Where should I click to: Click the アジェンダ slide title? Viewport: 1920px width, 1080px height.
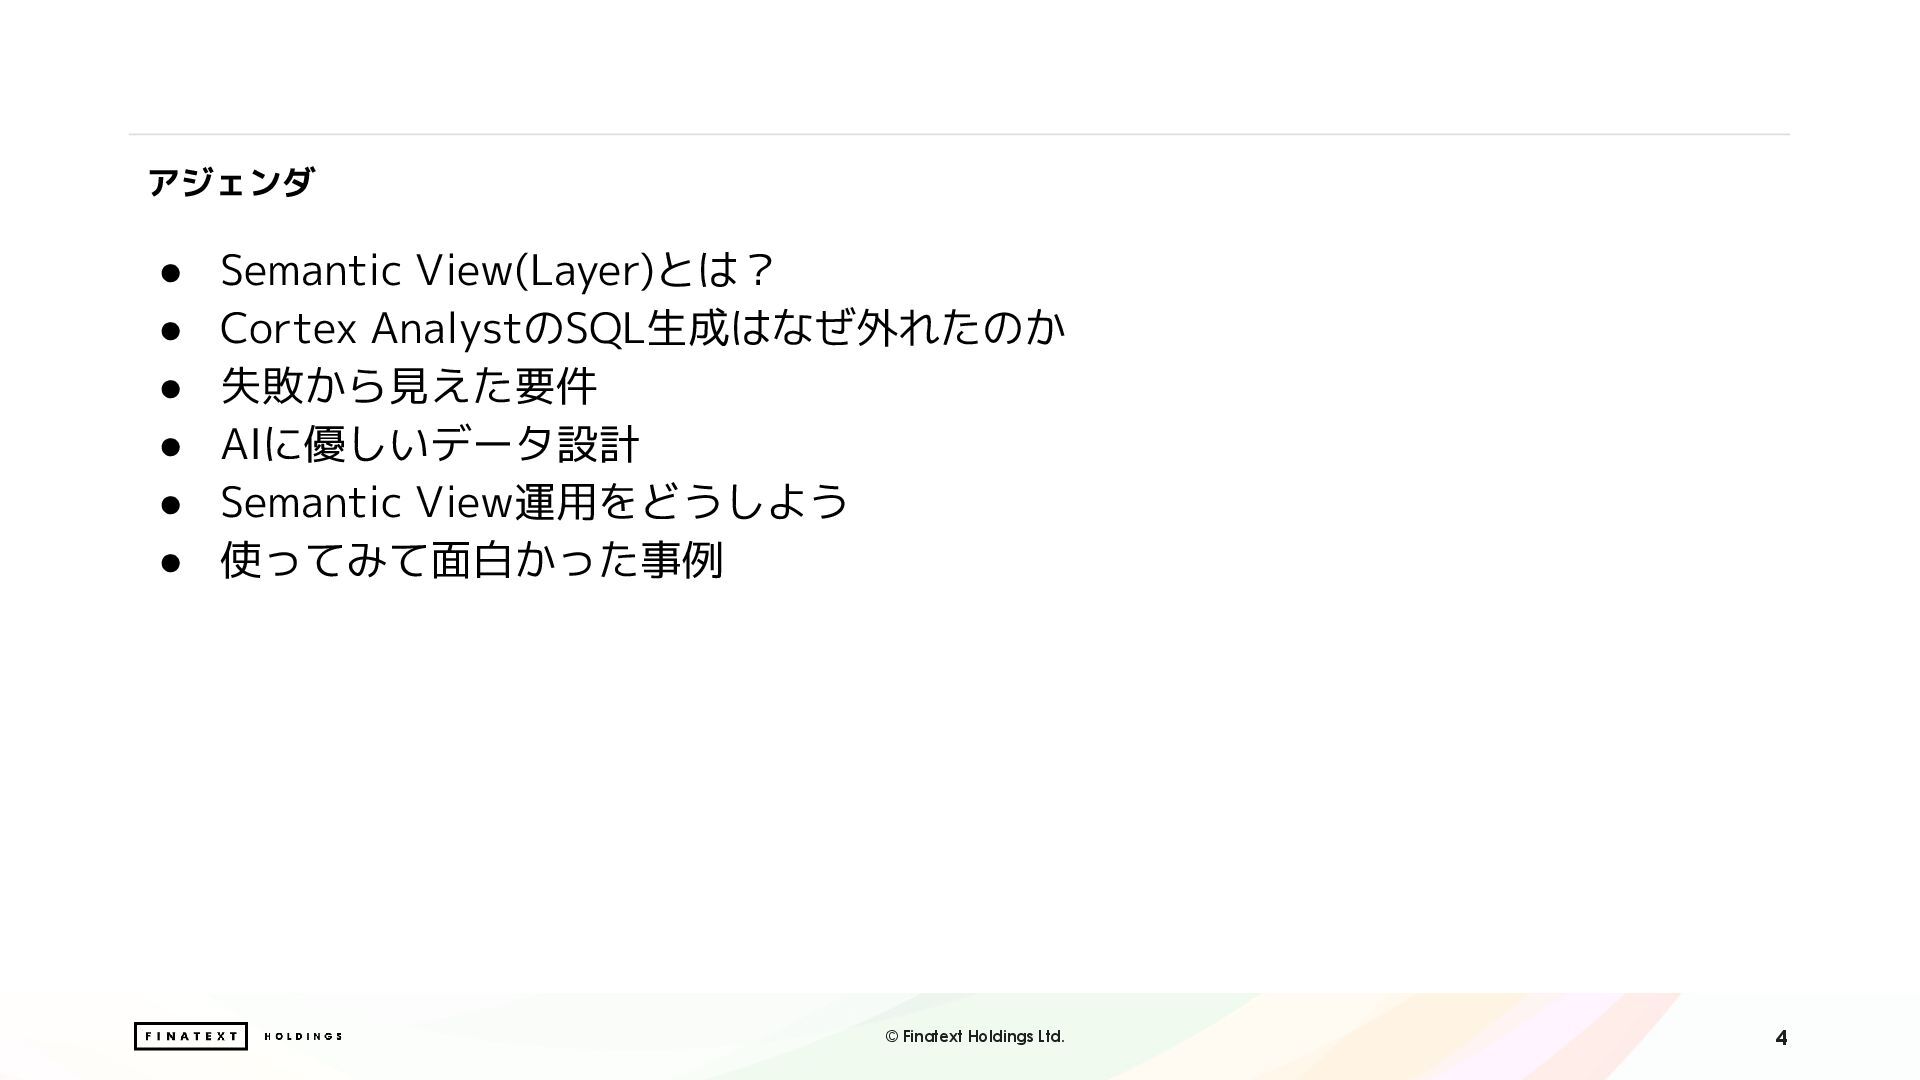coord(231,182)
